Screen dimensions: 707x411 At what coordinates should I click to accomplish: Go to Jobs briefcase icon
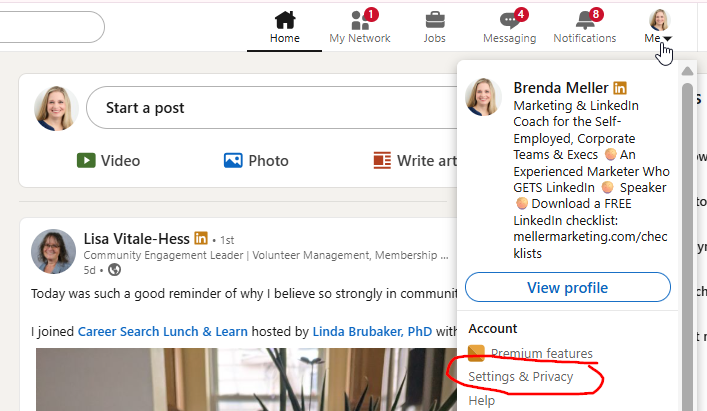pyautogui.click(x=434, y=20)
